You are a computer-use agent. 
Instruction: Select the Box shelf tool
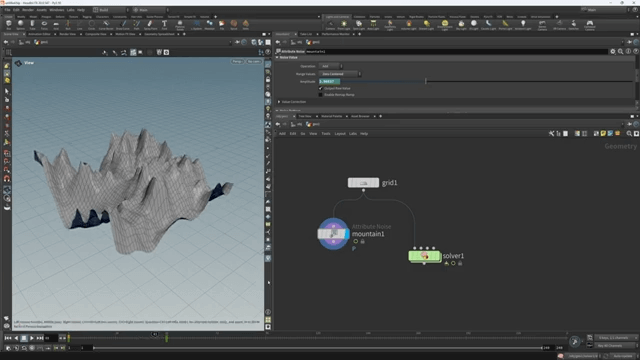click(x=9, y=24)
